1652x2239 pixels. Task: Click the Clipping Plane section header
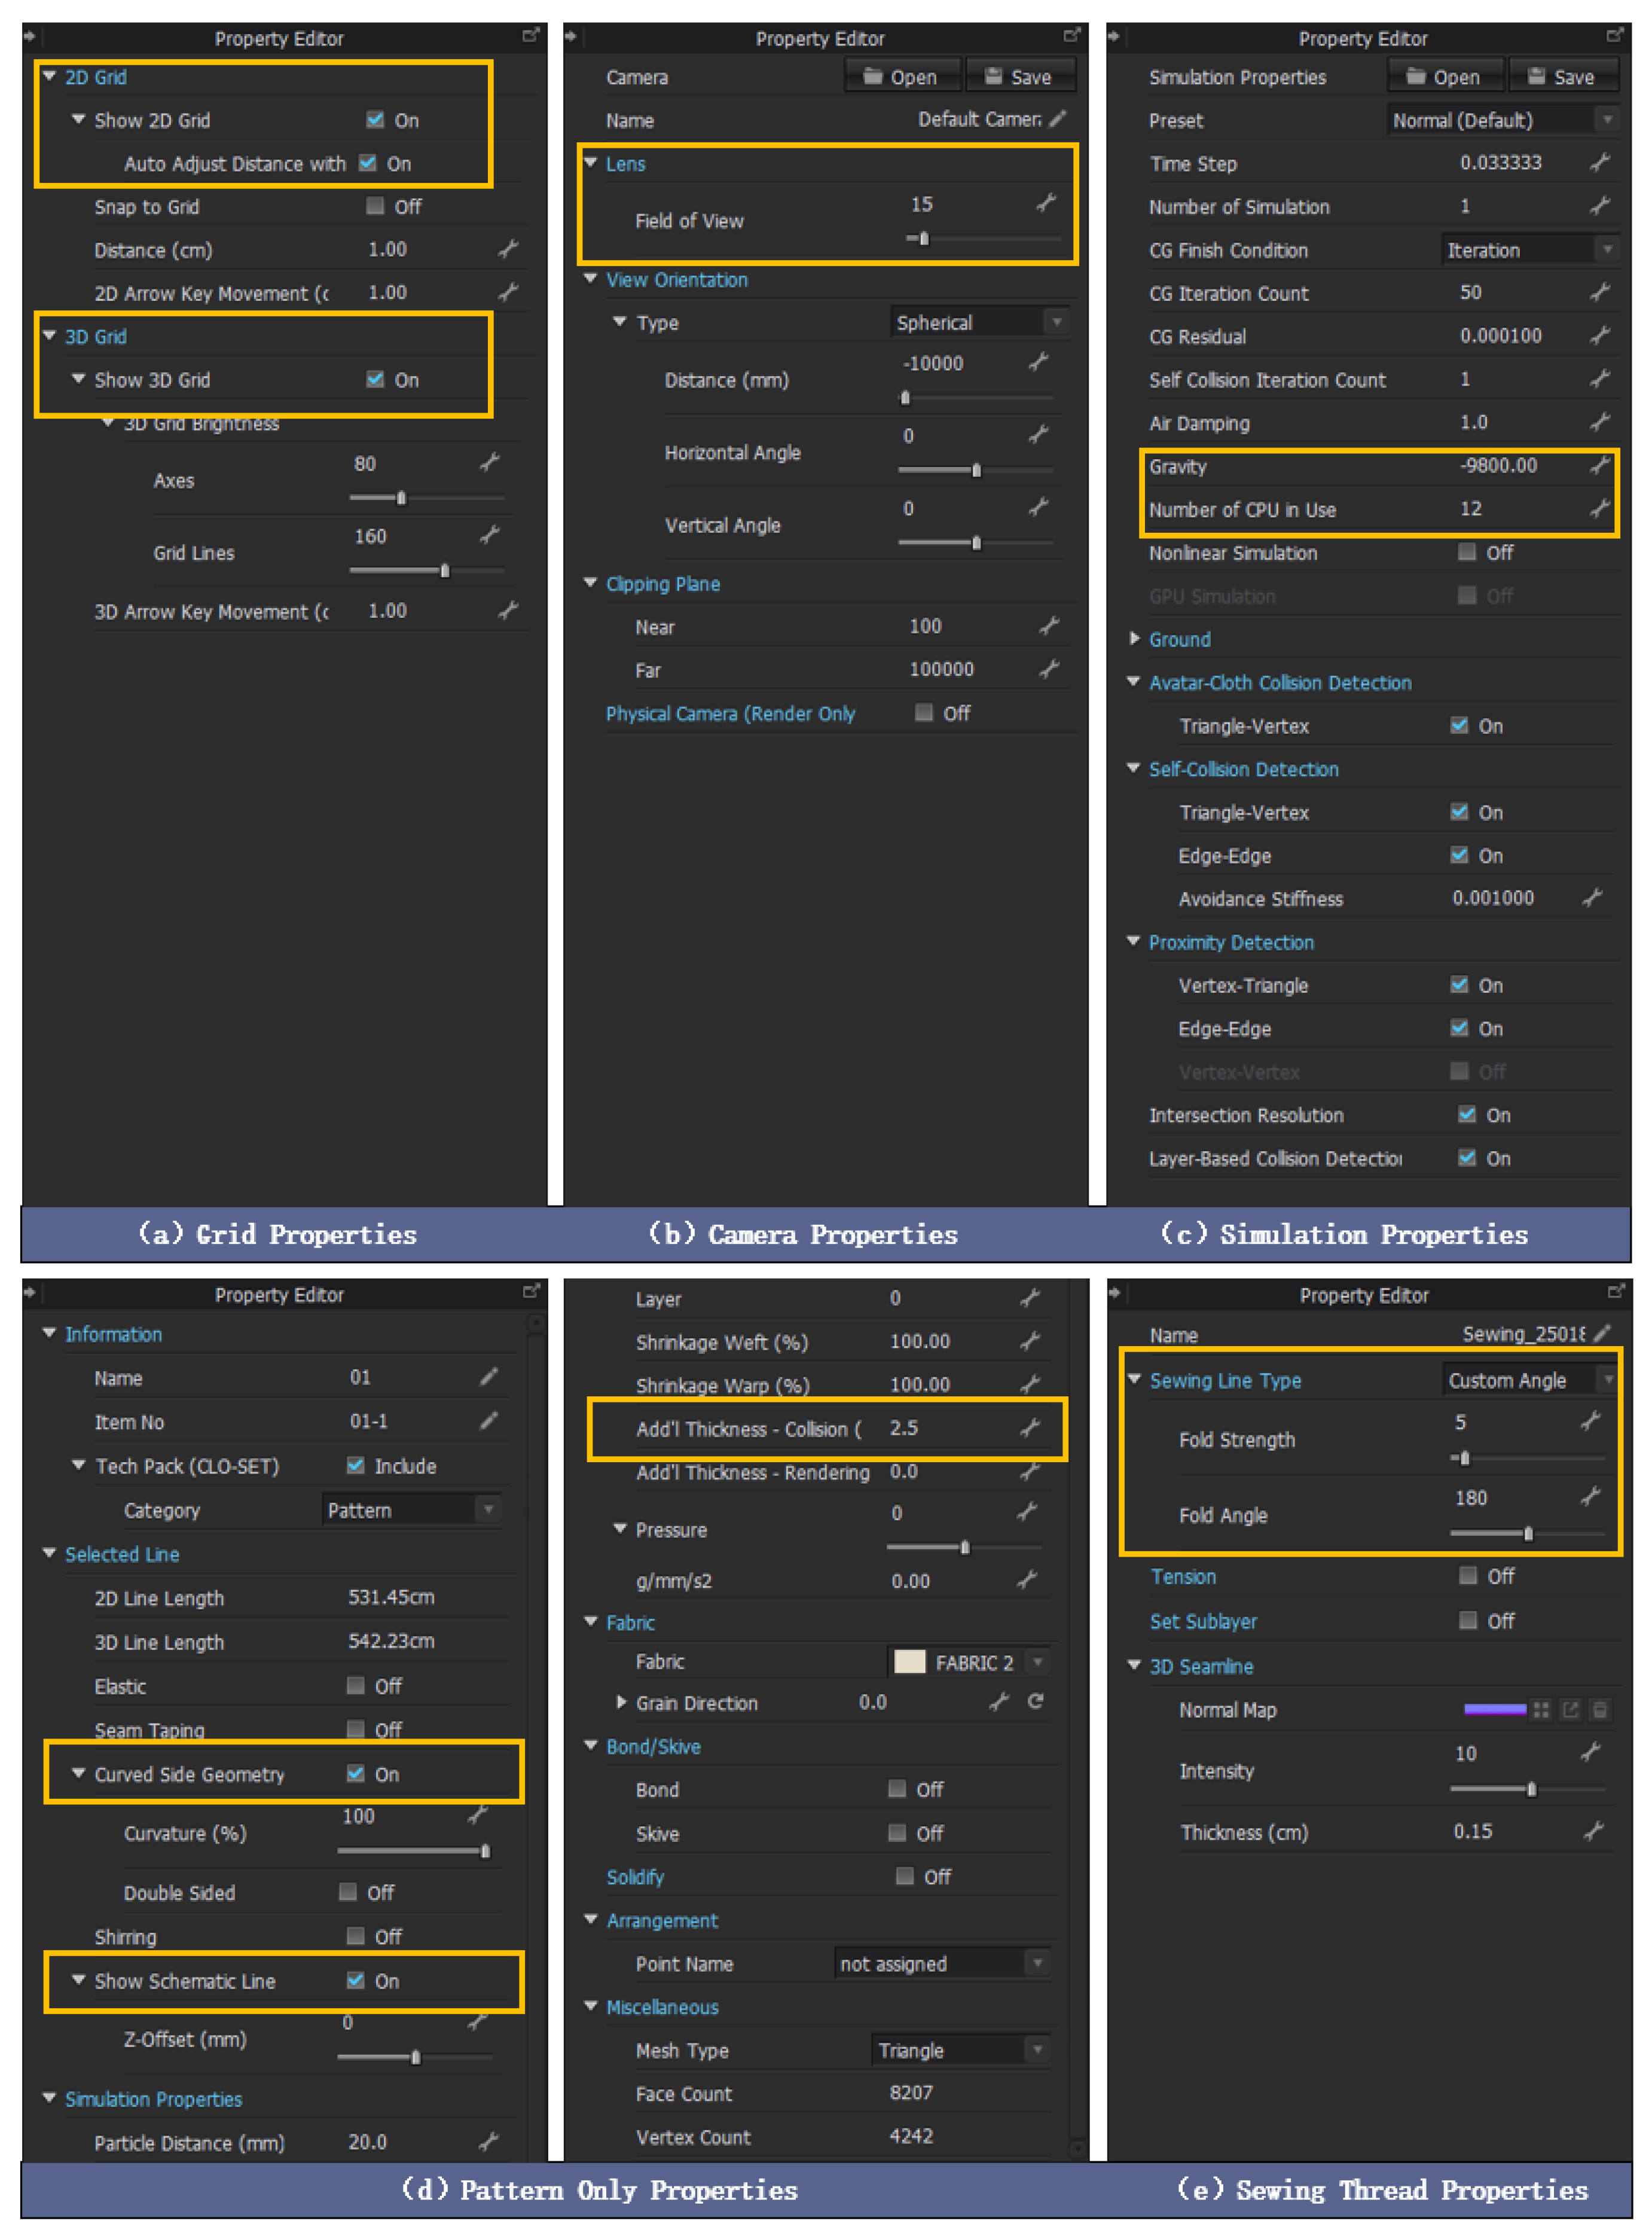coord(662,584)
